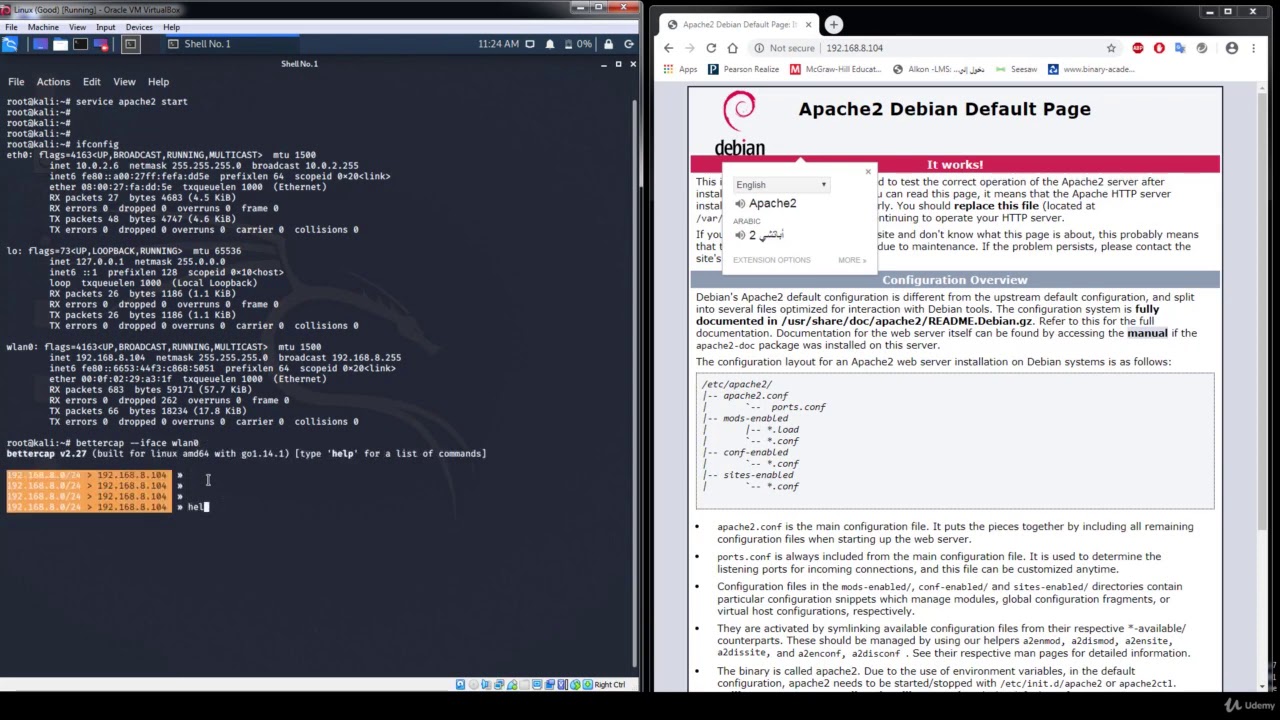
Task: Open the Chrome home page button
Action: [732, 48]
